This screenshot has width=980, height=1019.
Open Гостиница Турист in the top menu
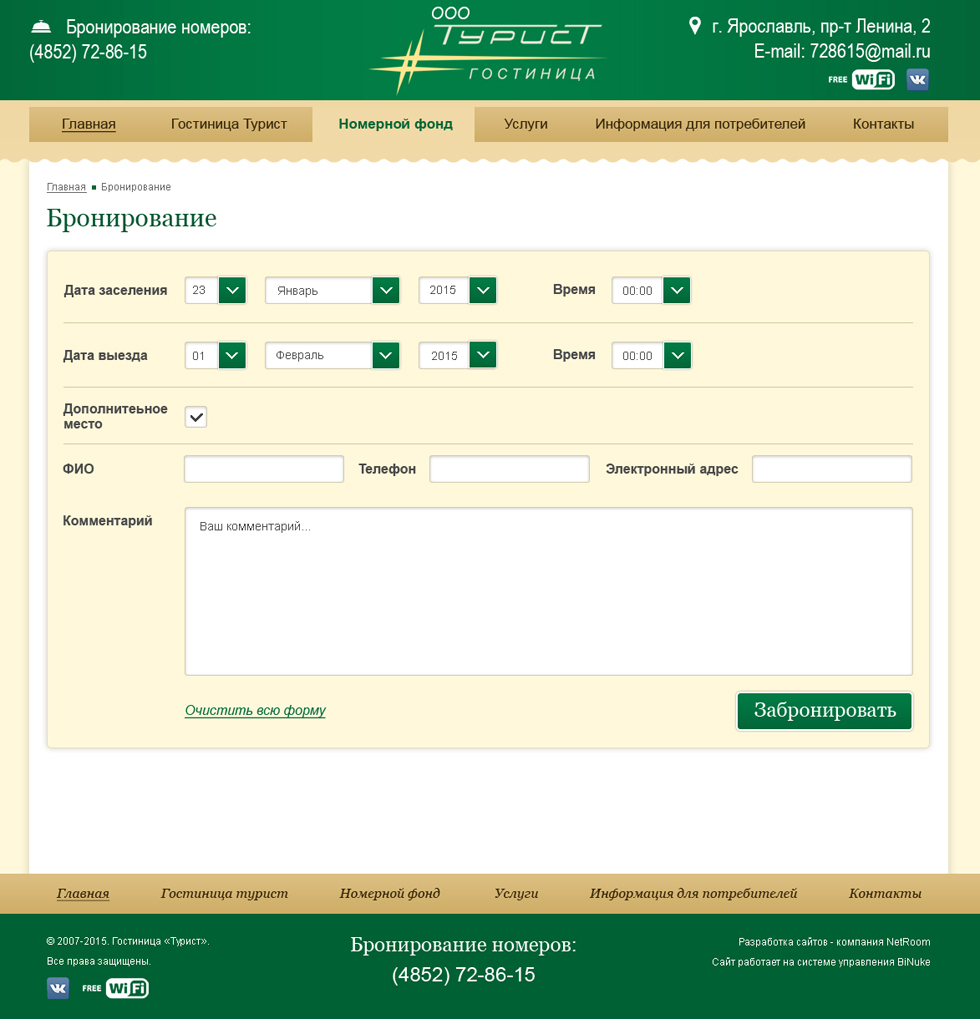click(x=229, y=124)
